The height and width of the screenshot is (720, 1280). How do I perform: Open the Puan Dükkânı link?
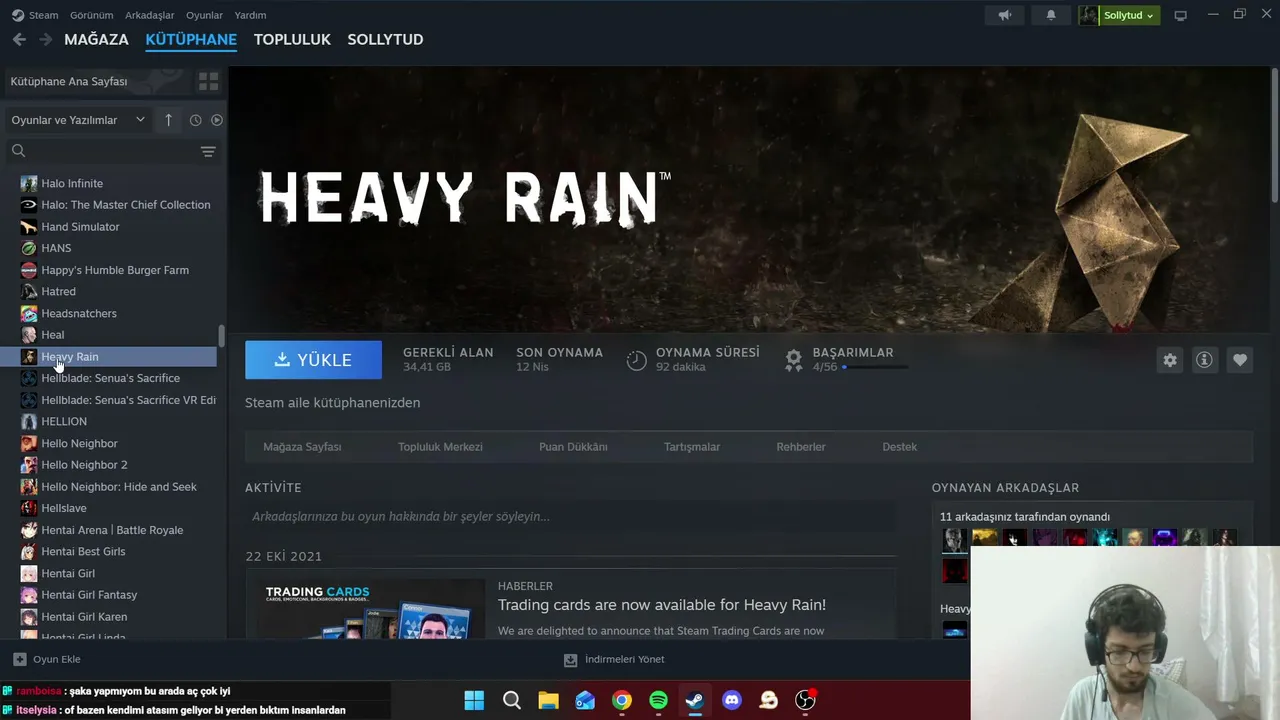pyautogui.click(x=573, y=447)
